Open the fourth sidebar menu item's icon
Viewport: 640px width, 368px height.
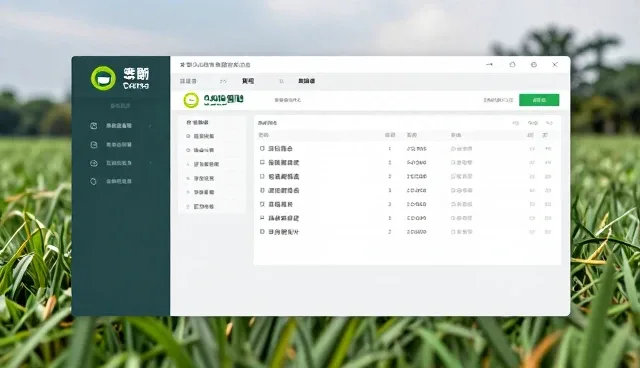click(x=93, y=182)
